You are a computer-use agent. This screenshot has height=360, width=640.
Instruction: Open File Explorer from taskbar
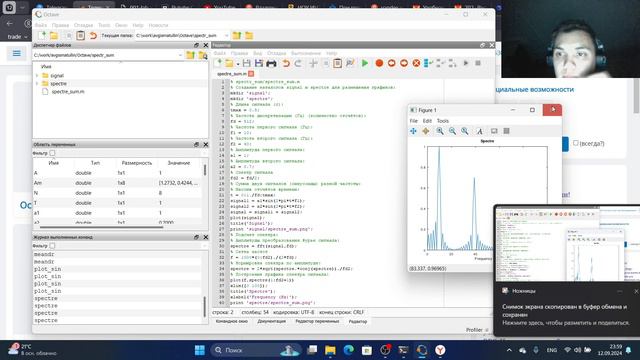(x=330, y=350)
